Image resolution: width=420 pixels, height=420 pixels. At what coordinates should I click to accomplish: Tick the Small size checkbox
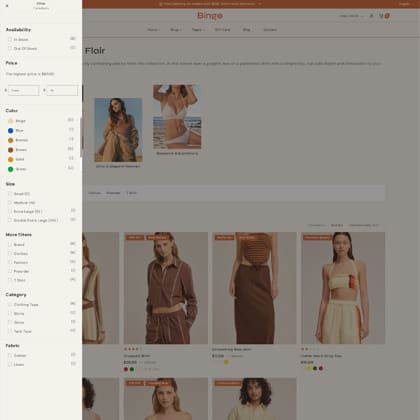click(10, 193)
